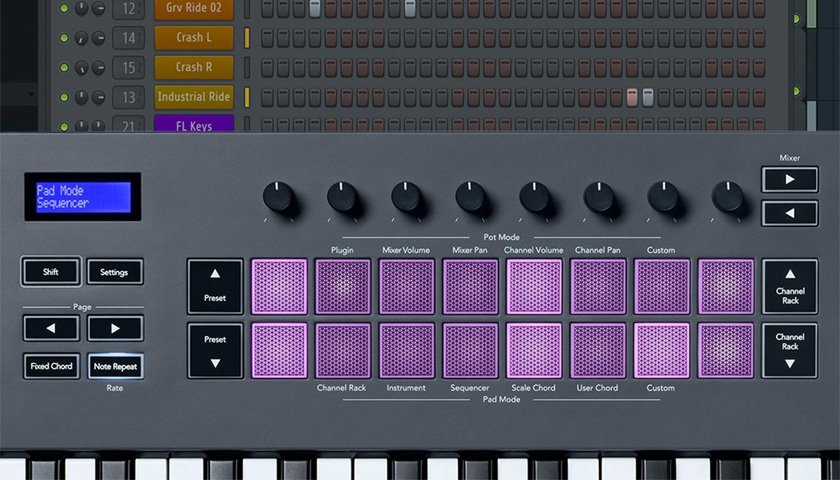Toggle the Industrial Ride channel select indicator
The width and height of the screenshot is (840, 480).
(247, 98)
